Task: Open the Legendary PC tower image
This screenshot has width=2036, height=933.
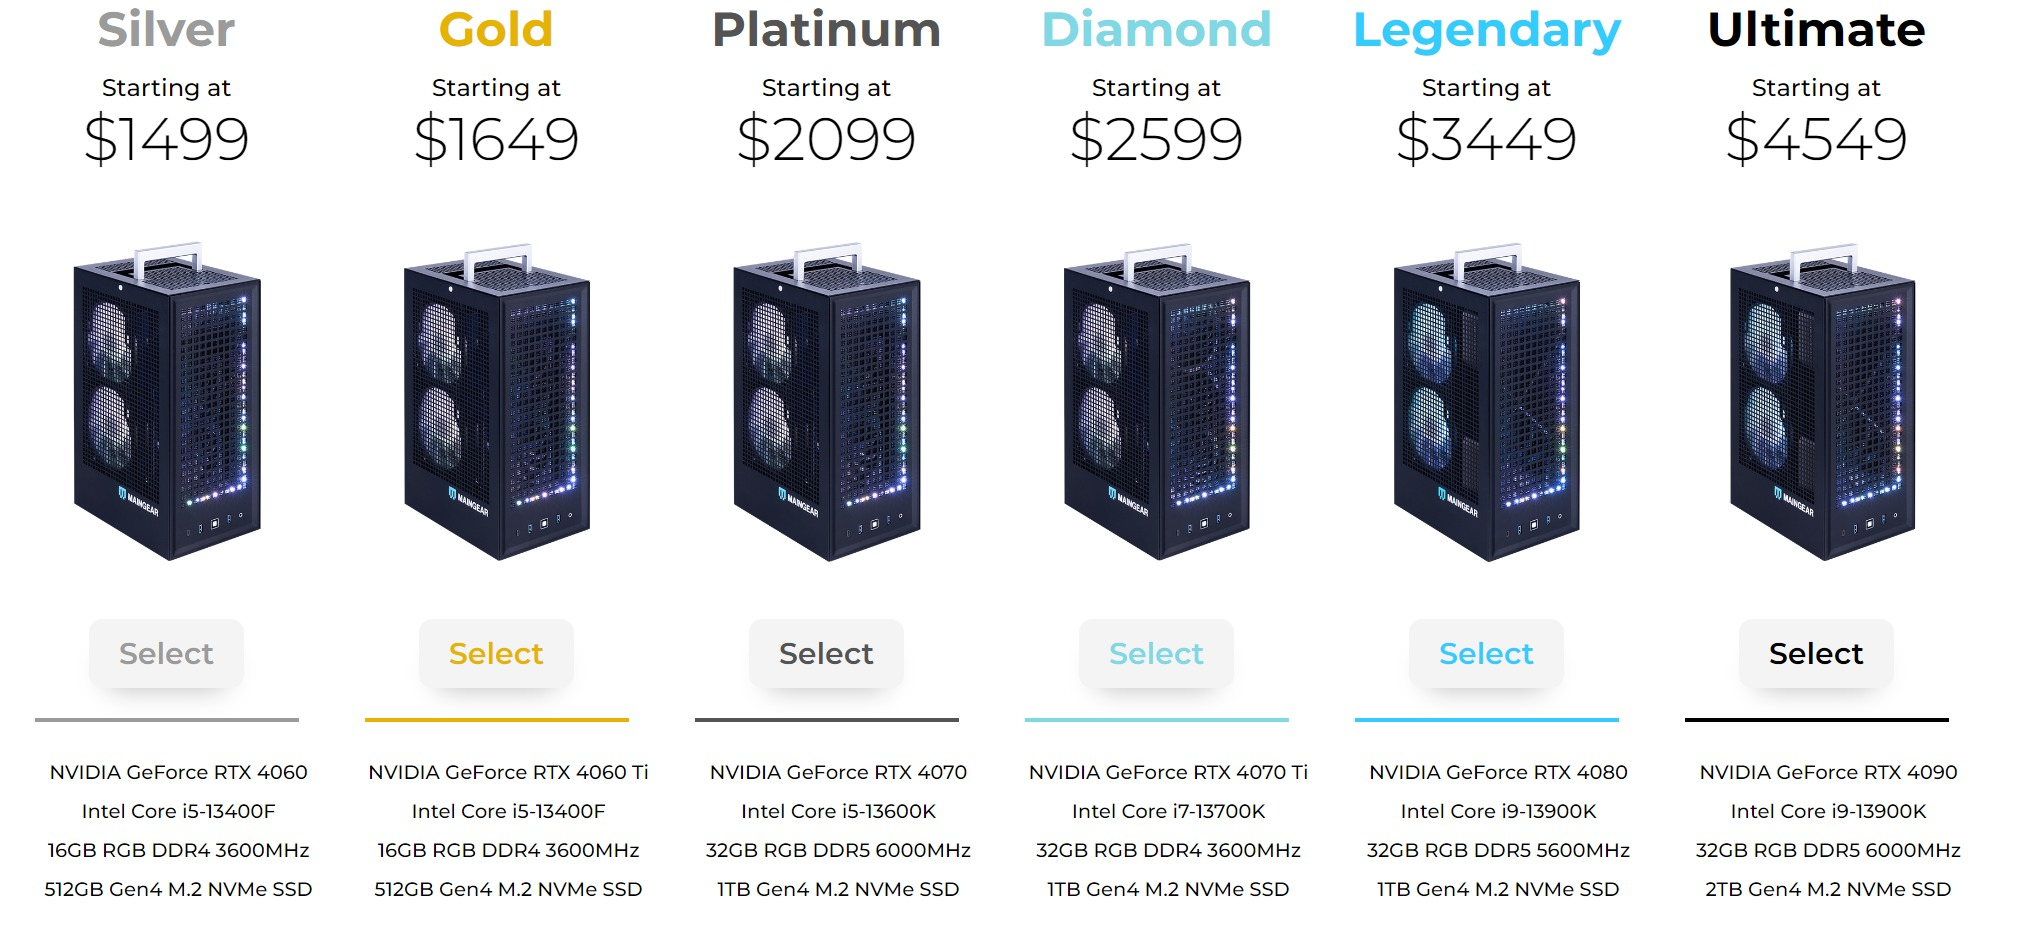Action: coord(1487,400)
